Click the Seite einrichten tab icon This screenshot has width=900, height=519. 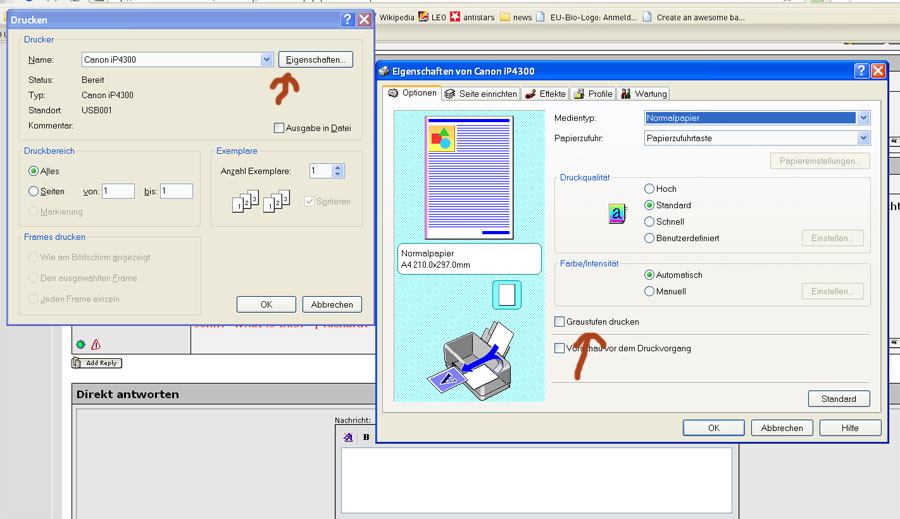point(450,94)
